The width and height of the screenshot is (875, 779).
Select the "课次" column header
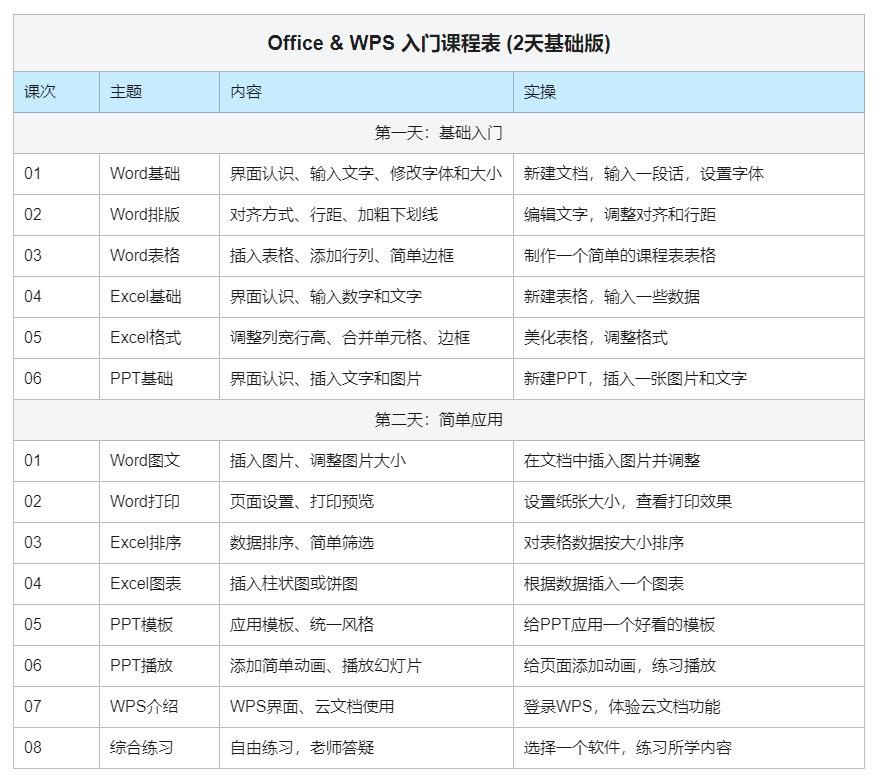(56, 92)
